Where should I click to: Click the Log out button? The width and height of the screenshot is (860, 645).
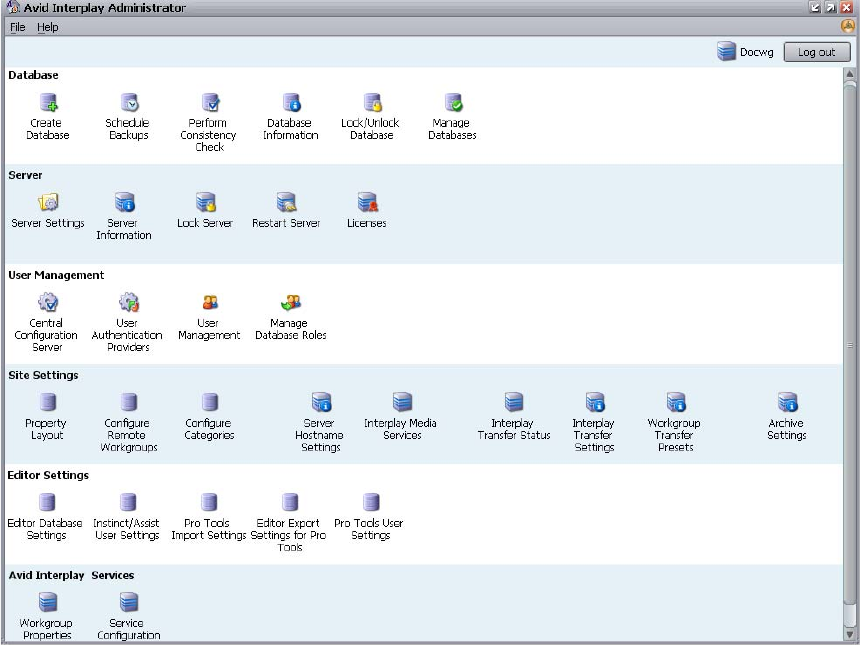(x=817, y=52)
